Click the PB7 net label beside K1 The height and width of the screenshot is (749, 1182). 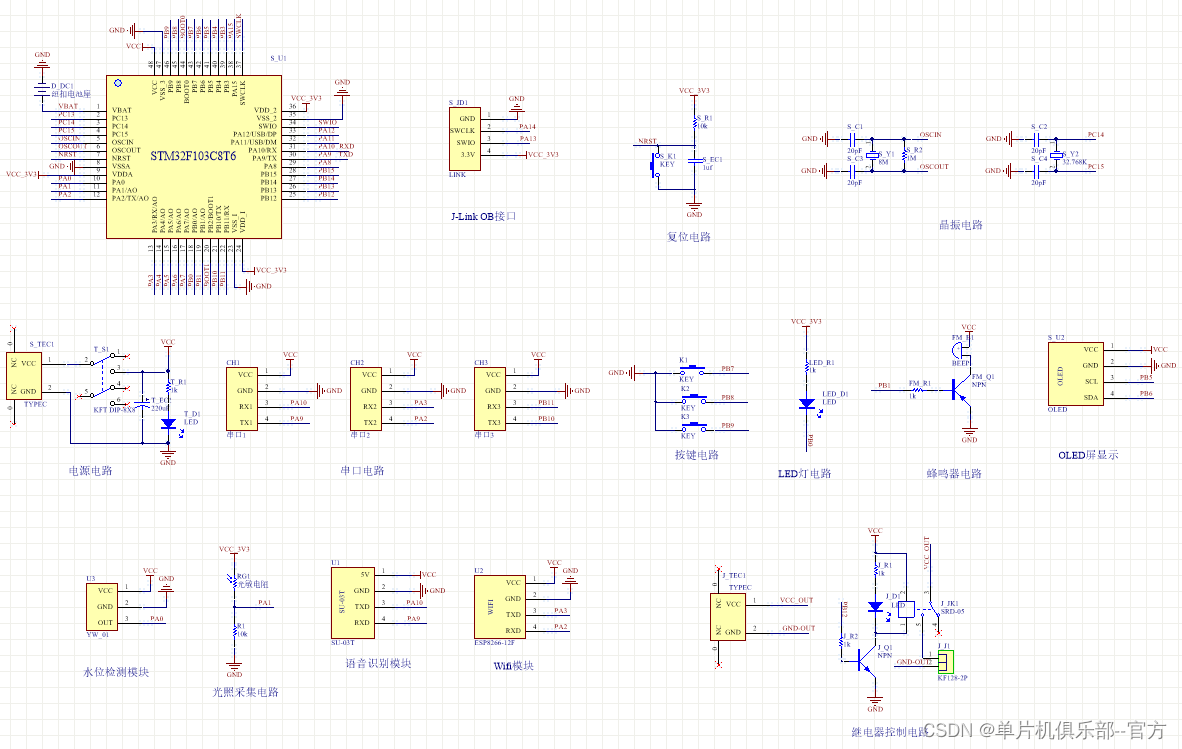[727, 369]
